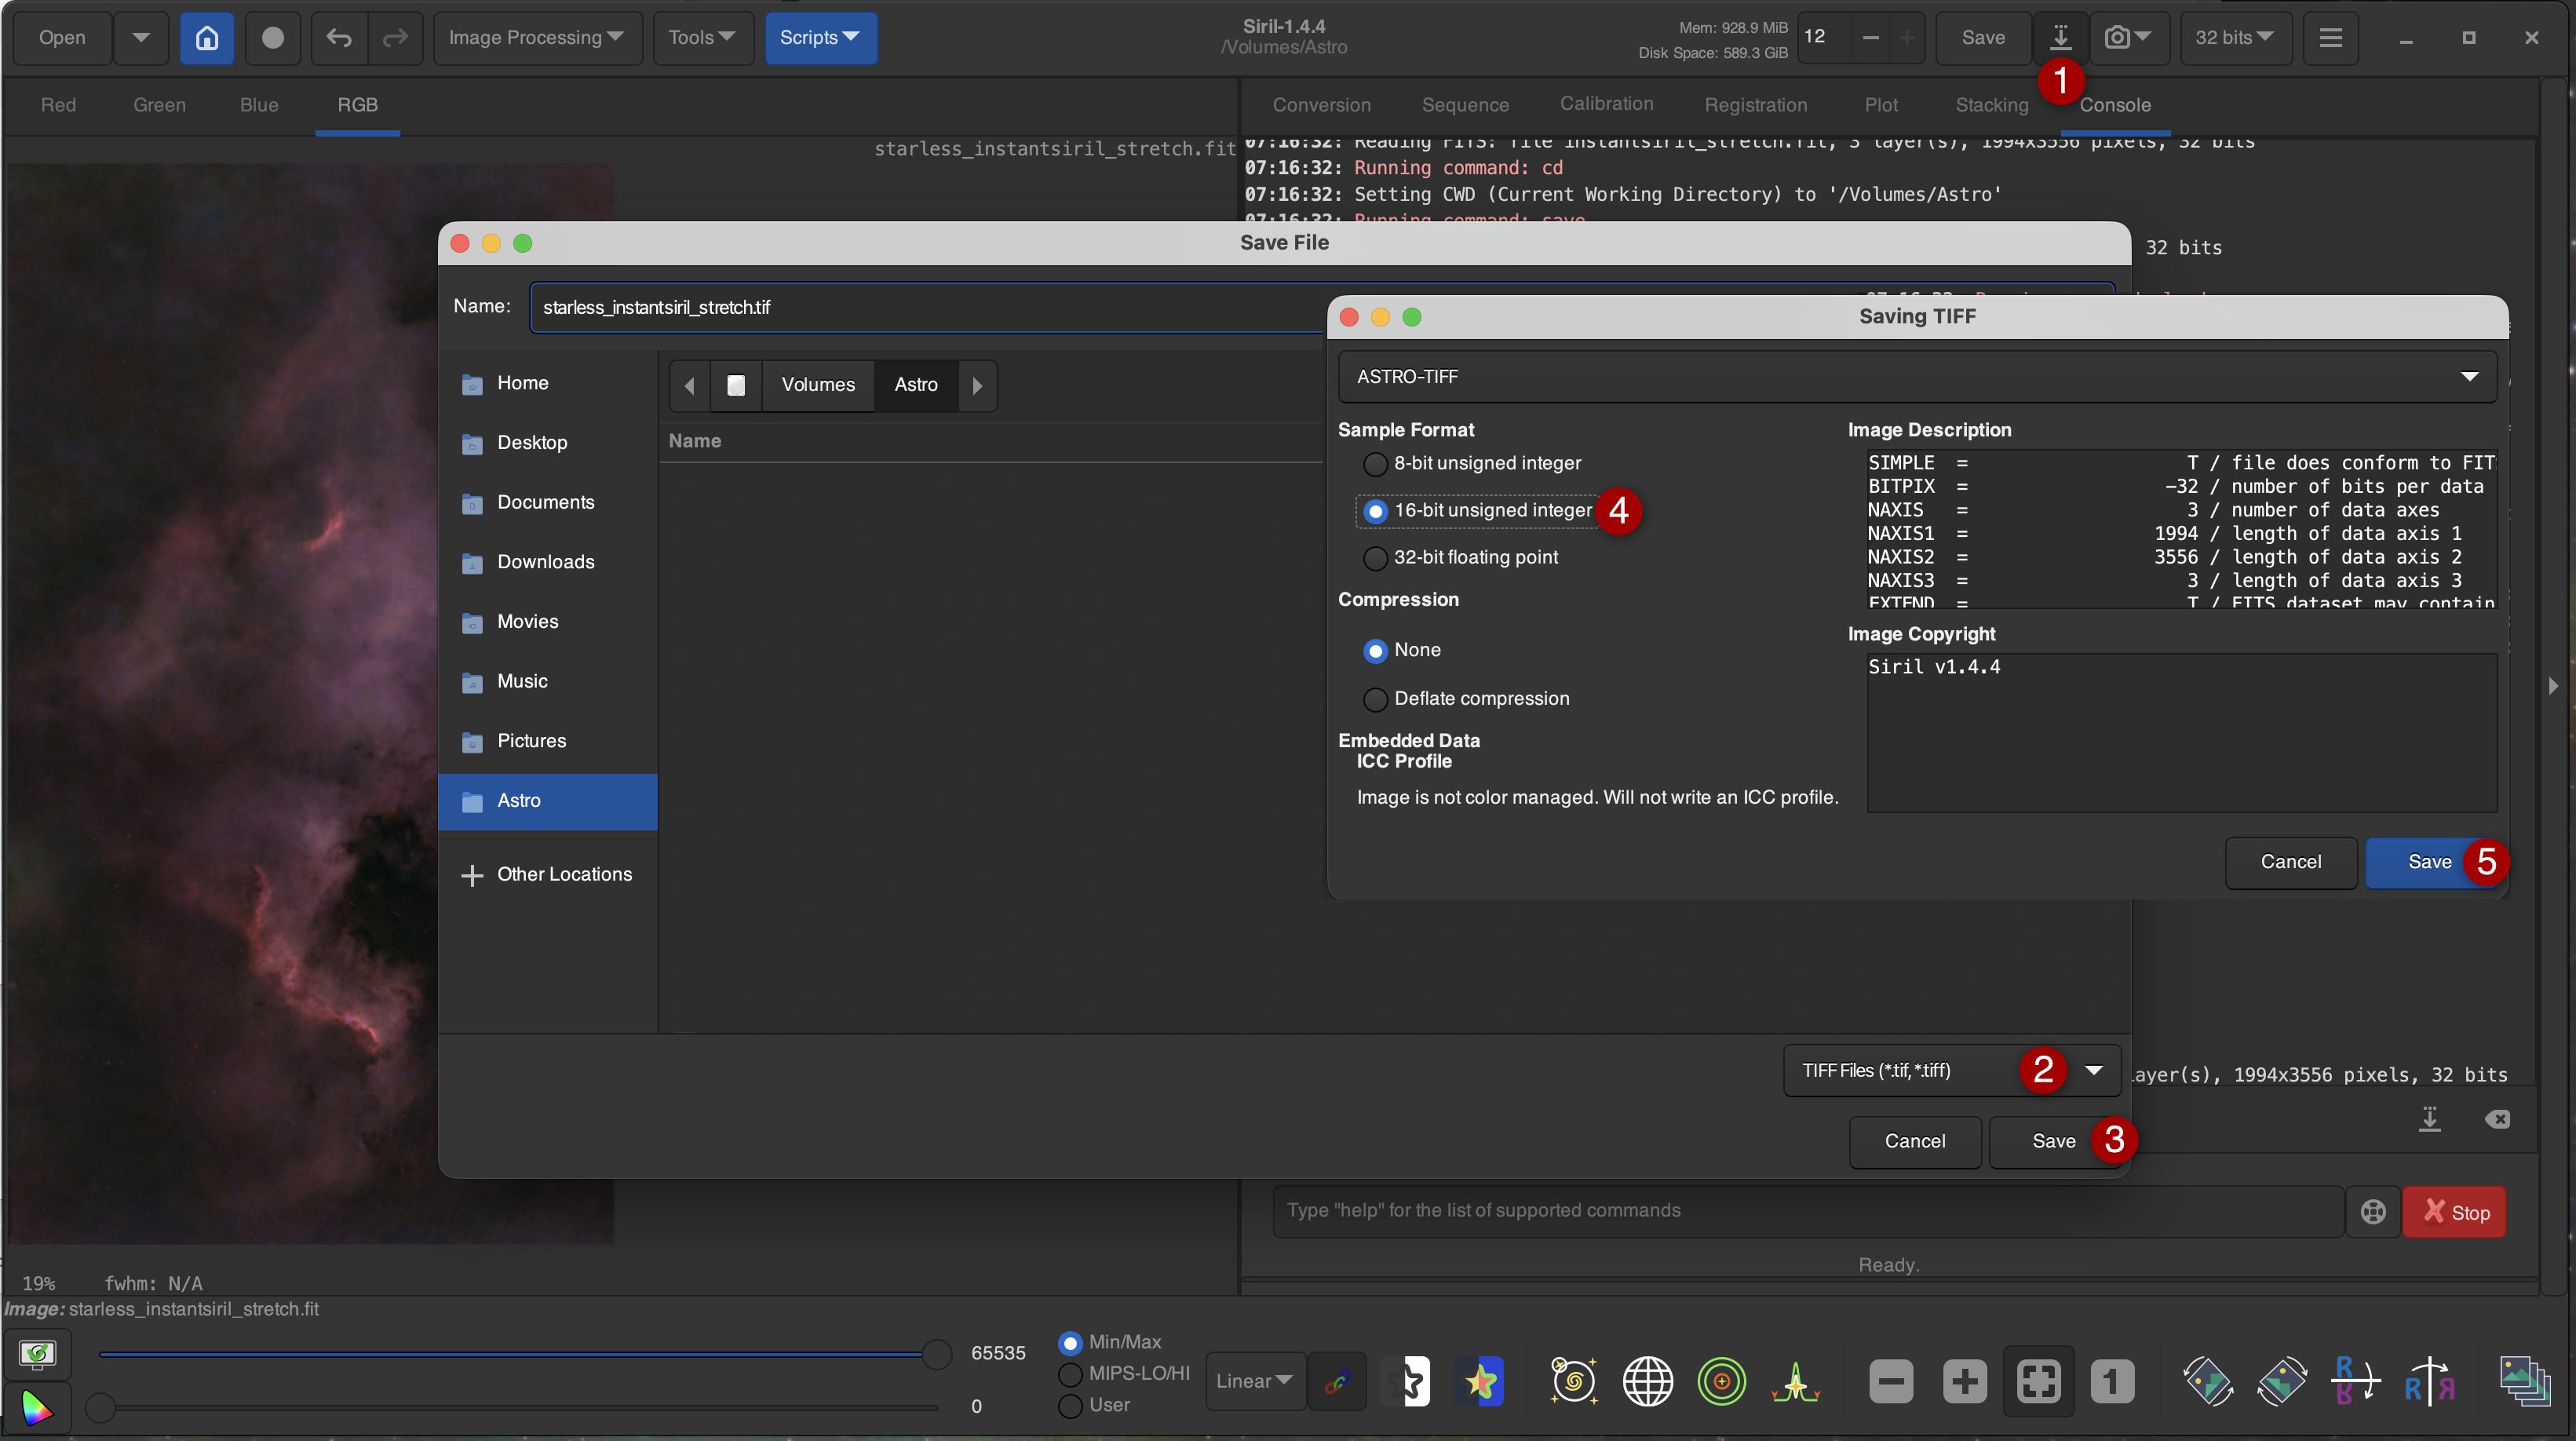
Task: Click the plate-solving globe icon
Action: click(1647, 1381)
